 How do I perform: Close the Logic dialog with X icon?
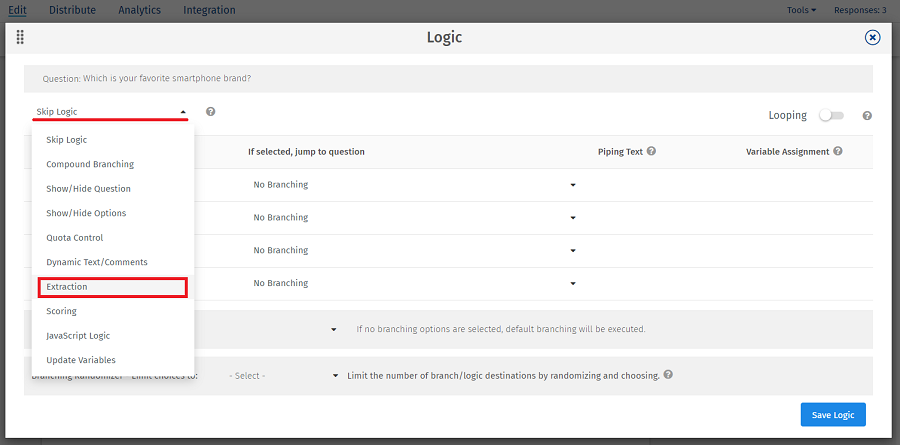[x=872, y=37]
